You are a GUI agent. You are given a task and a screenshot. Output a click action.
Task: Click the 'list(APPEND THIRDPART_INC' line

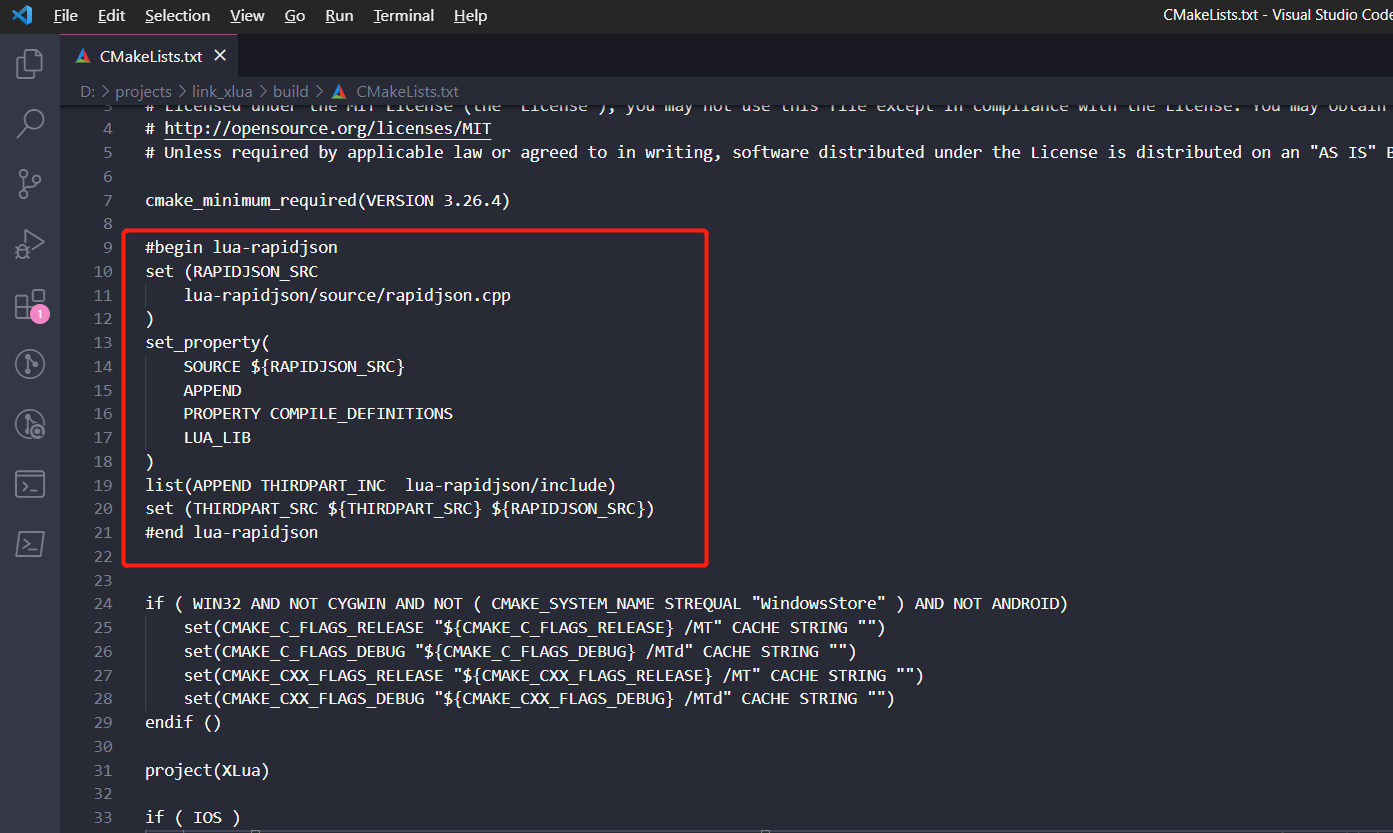(381, 485)
